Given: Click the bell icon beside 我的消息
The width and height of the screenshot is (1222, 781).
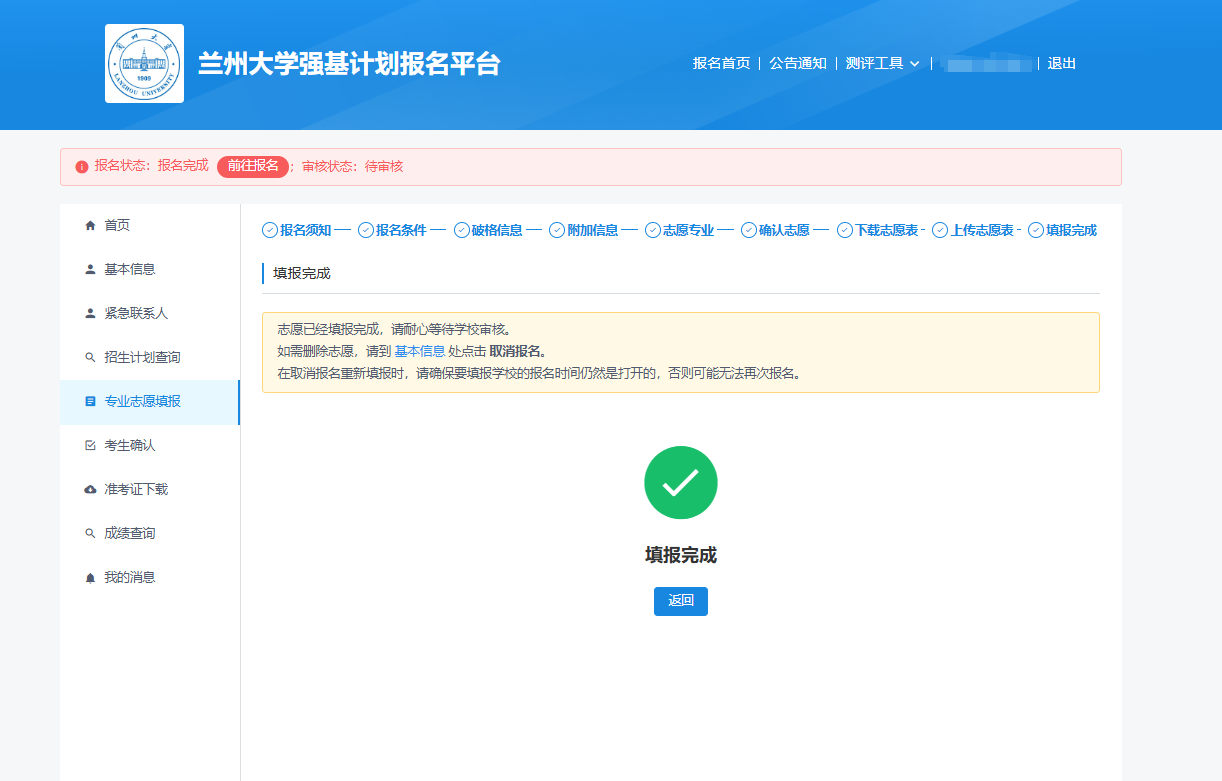Looking at the screenshot, I should coord(90,578).
